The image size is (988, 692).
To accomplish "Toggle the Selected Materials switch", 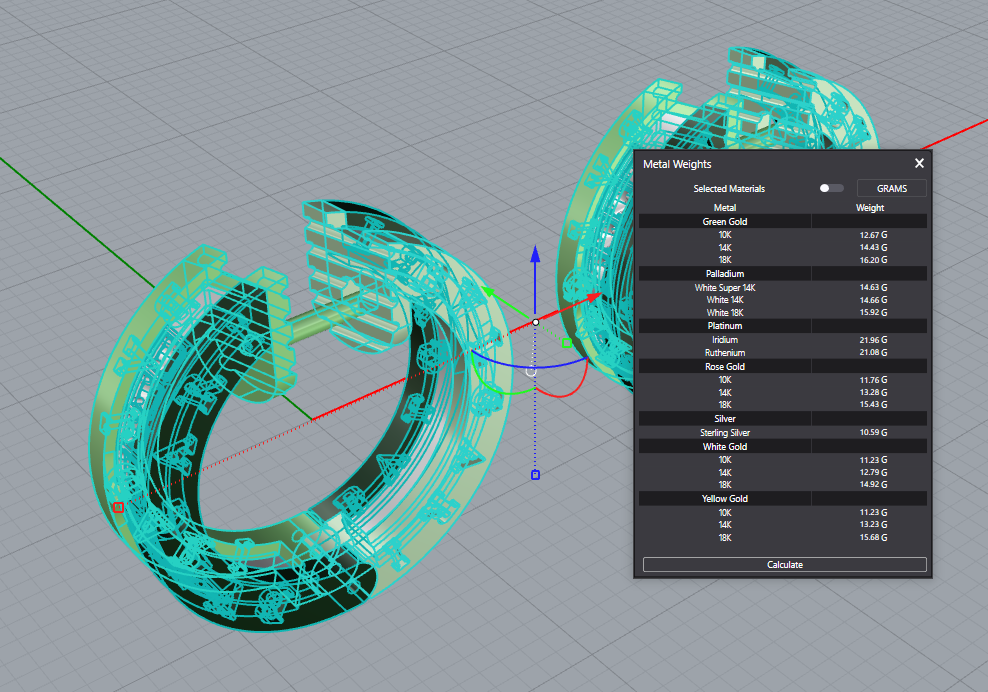I will coord(830,188).
